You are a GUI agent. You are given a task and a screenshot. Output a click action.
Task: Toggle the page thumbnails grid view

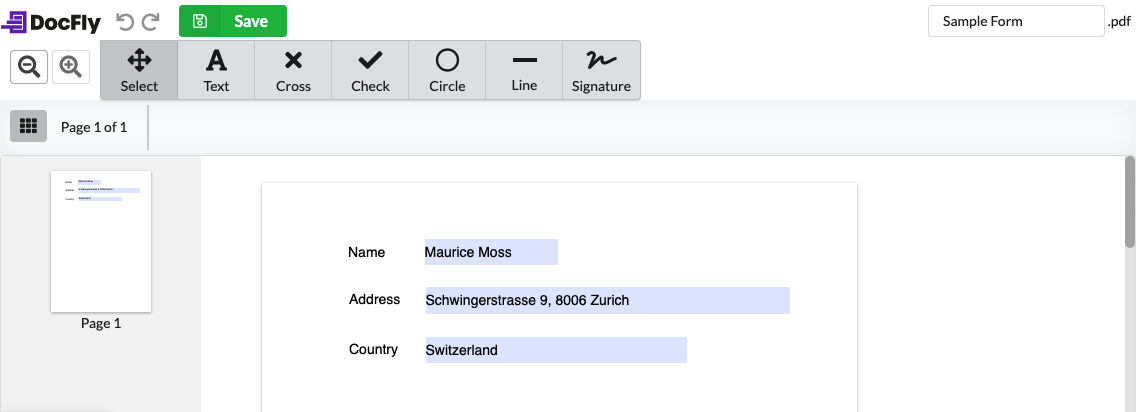29,127
